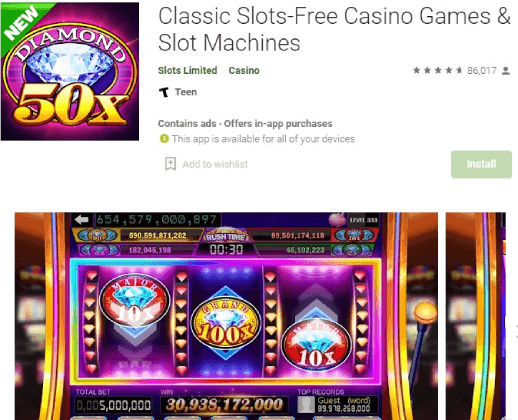Click the Grand 100x symbol on middle reel

[x=226, y=324]
